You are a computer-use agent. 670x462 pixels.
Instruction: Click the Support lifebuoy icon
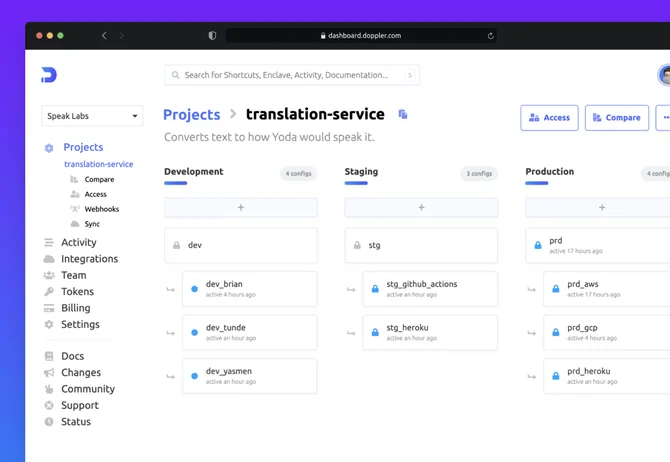[x=49, y=405]
